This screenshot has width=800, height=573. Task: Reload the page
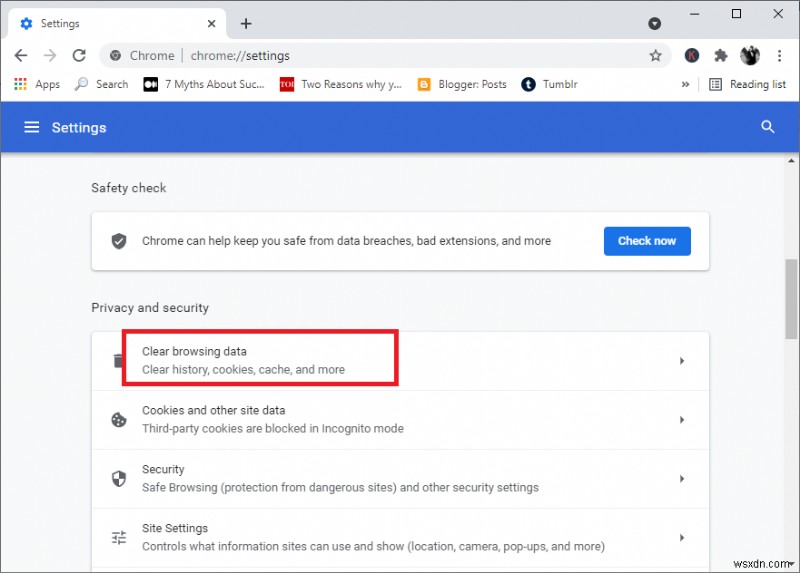tap(79, 56)
